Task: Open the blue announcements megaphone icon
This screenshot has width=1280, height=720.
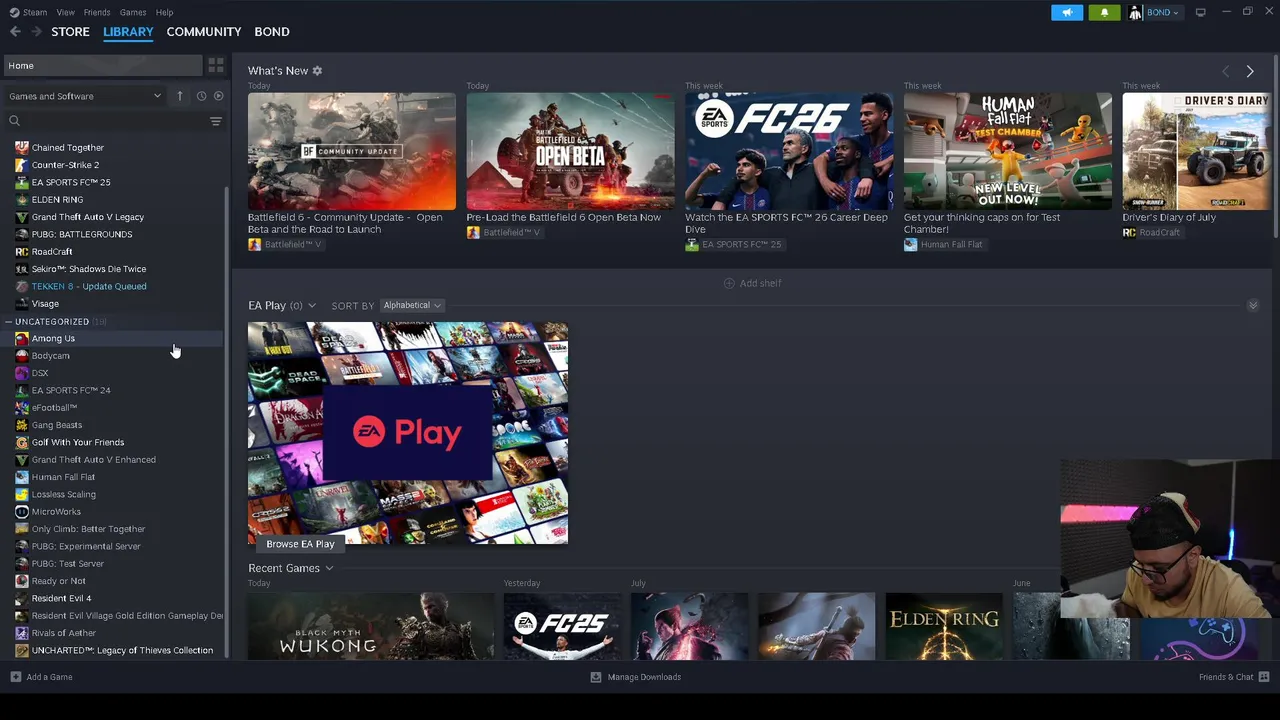Action: [1067, 12]
